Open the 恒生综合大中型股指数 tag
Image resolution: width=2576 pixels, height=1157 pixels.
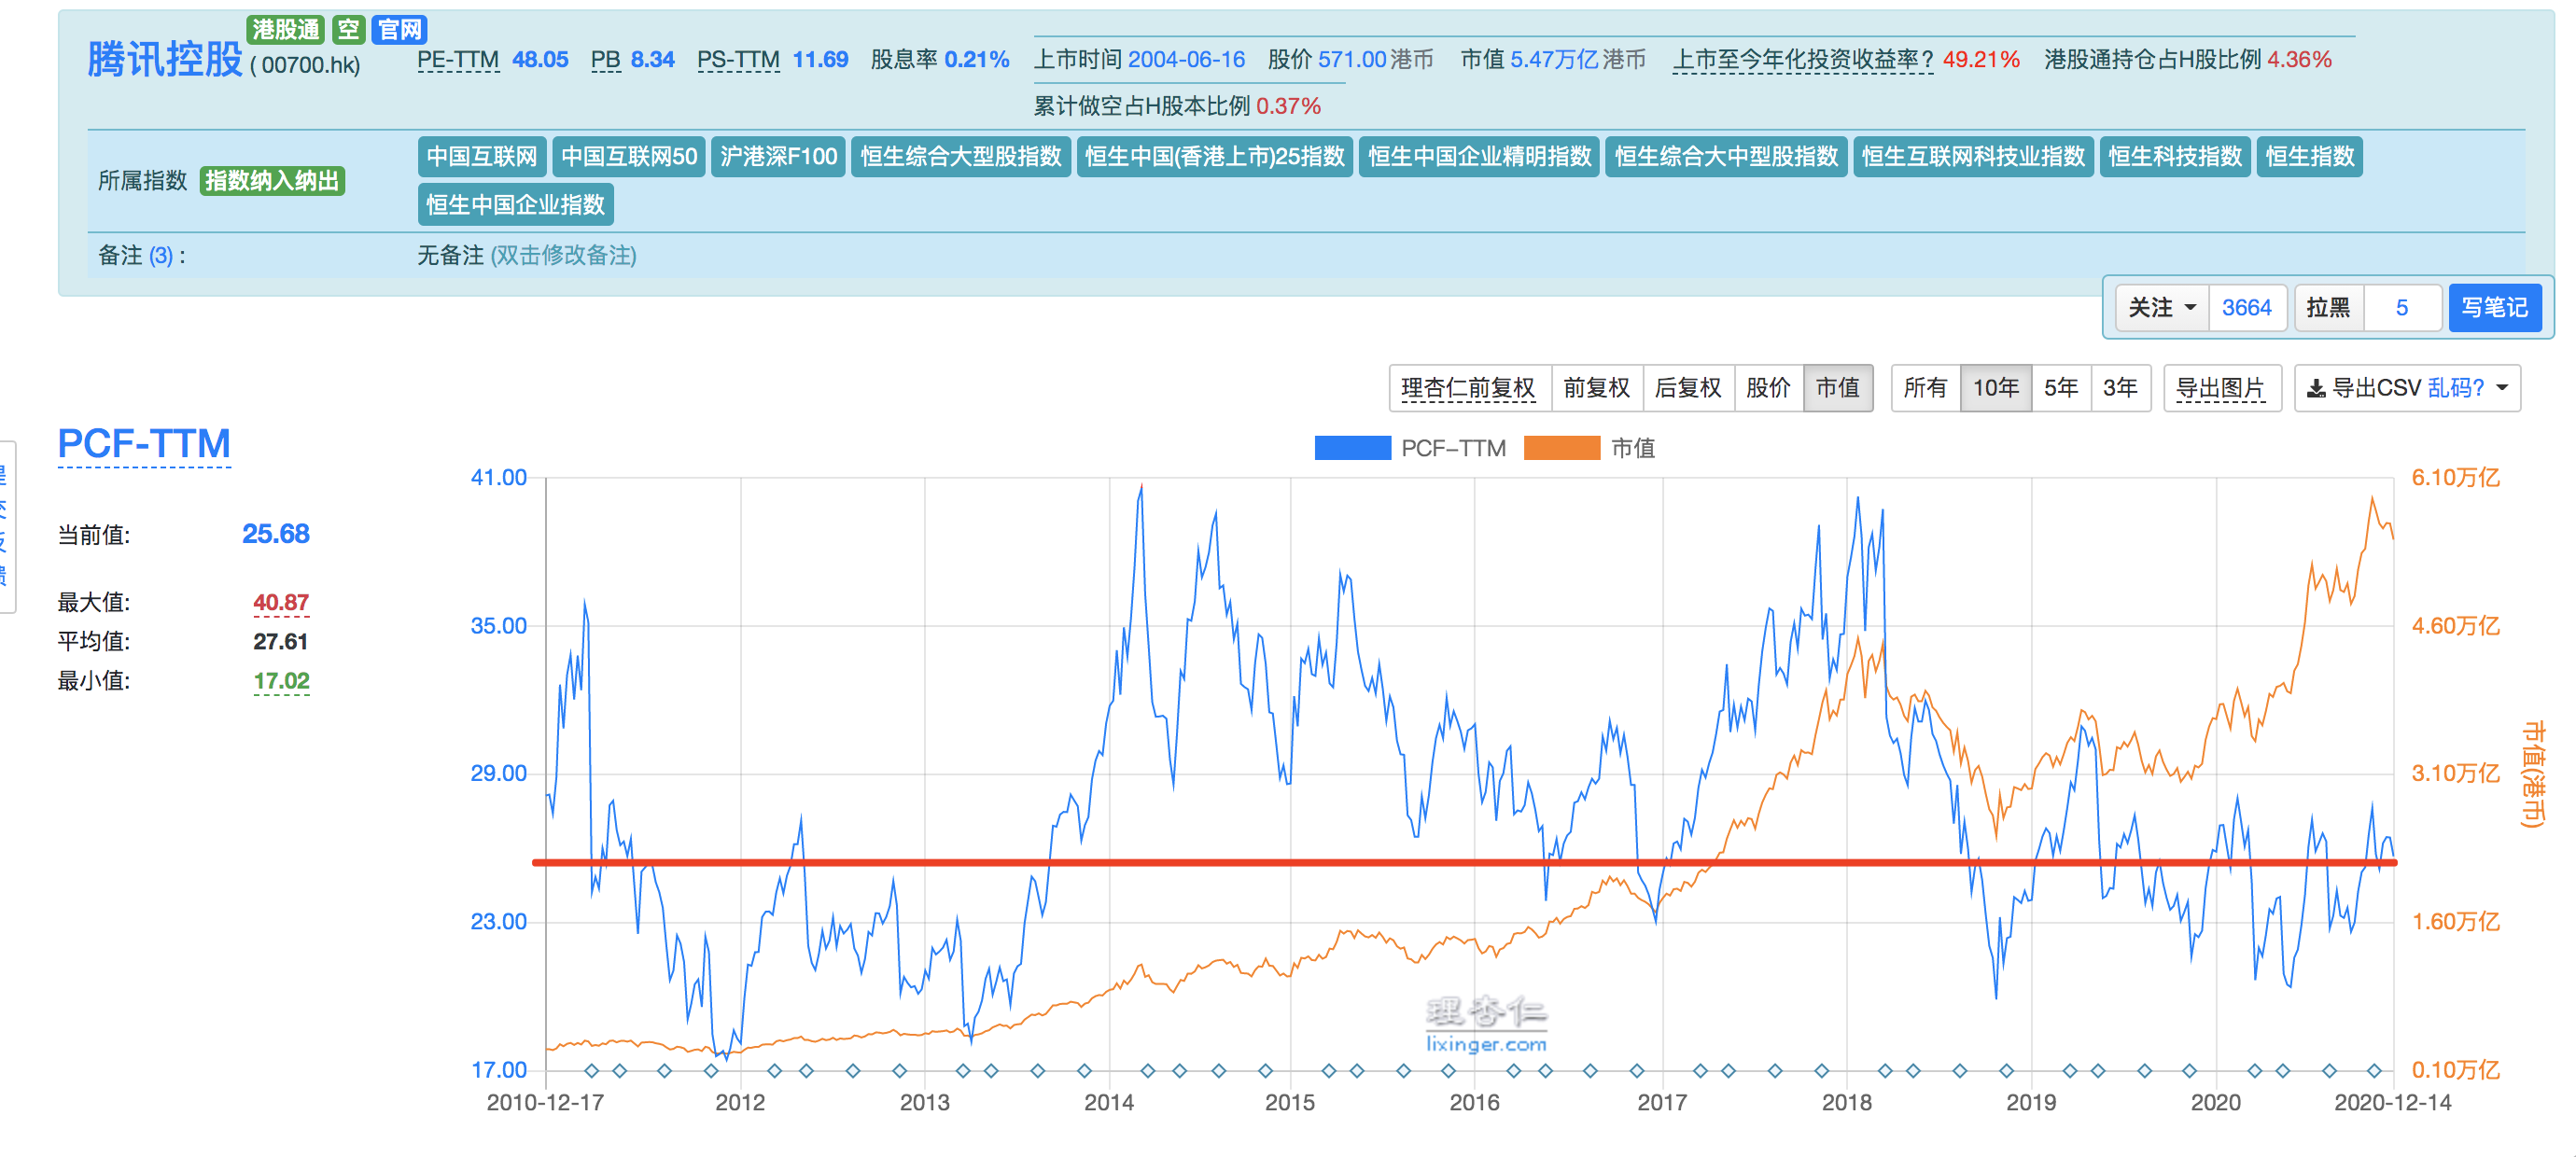point(1726,157)
